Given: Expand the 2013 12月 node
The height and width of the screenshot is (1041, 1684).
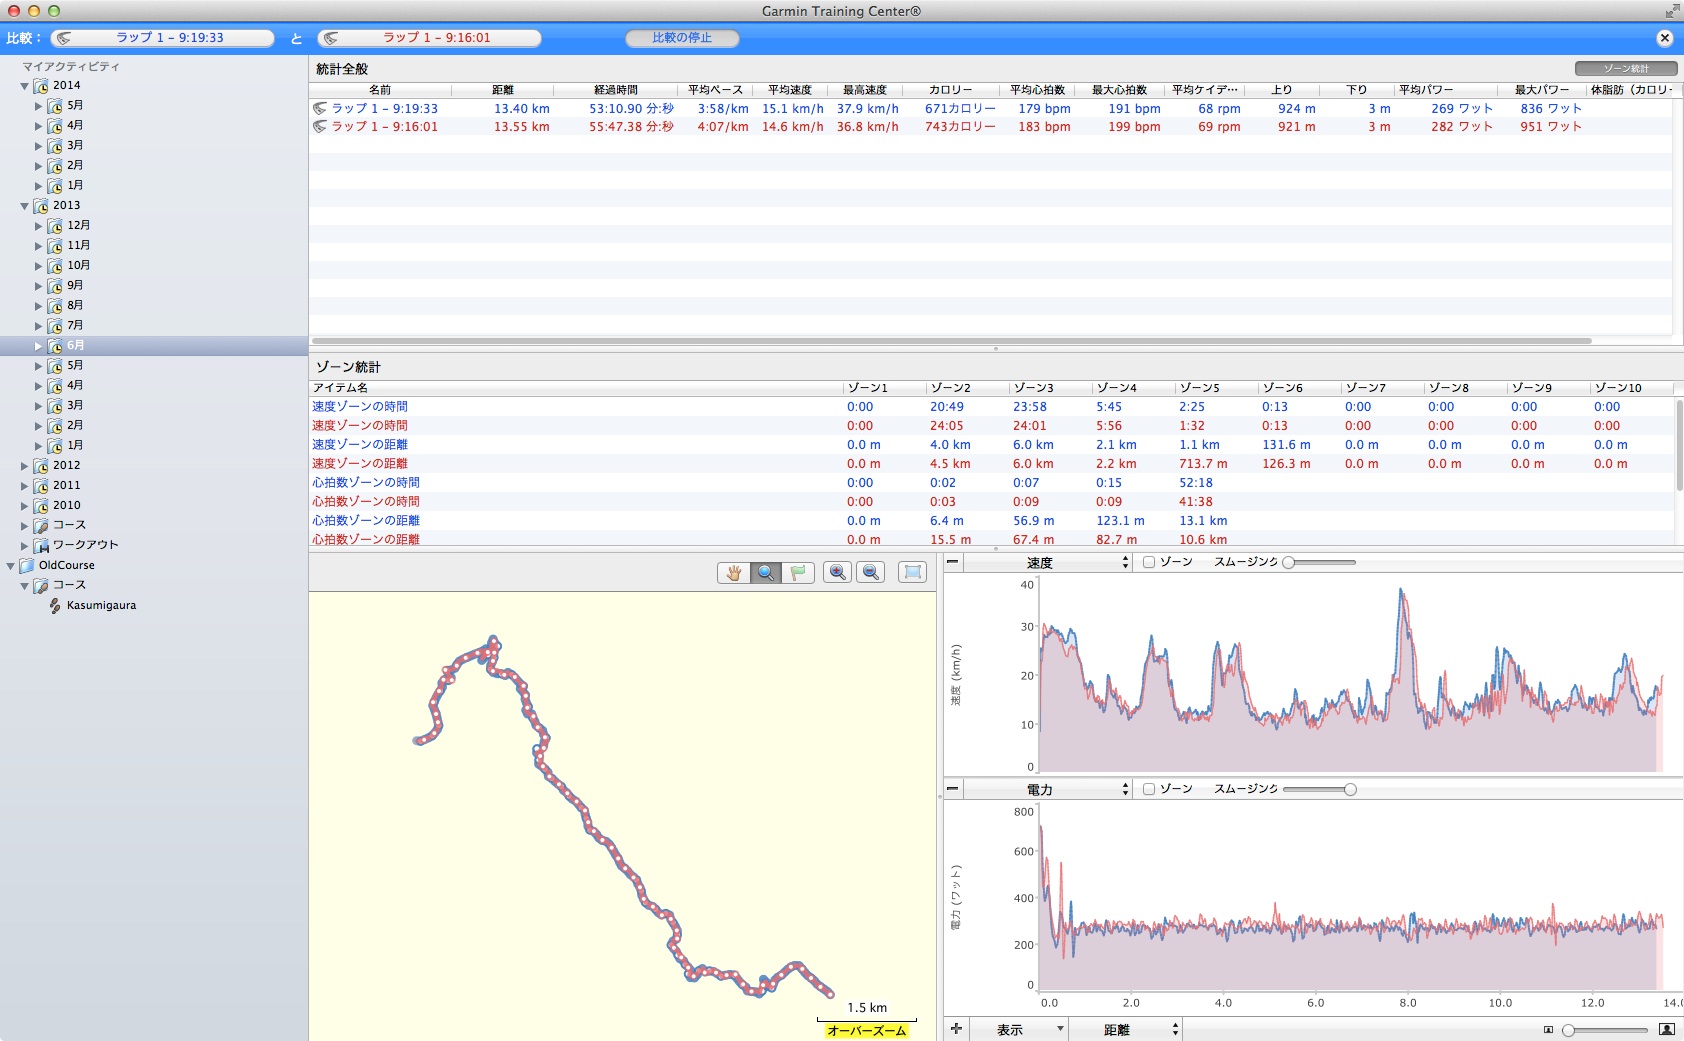Looking at the screenshot, I should tap(39, 226).
